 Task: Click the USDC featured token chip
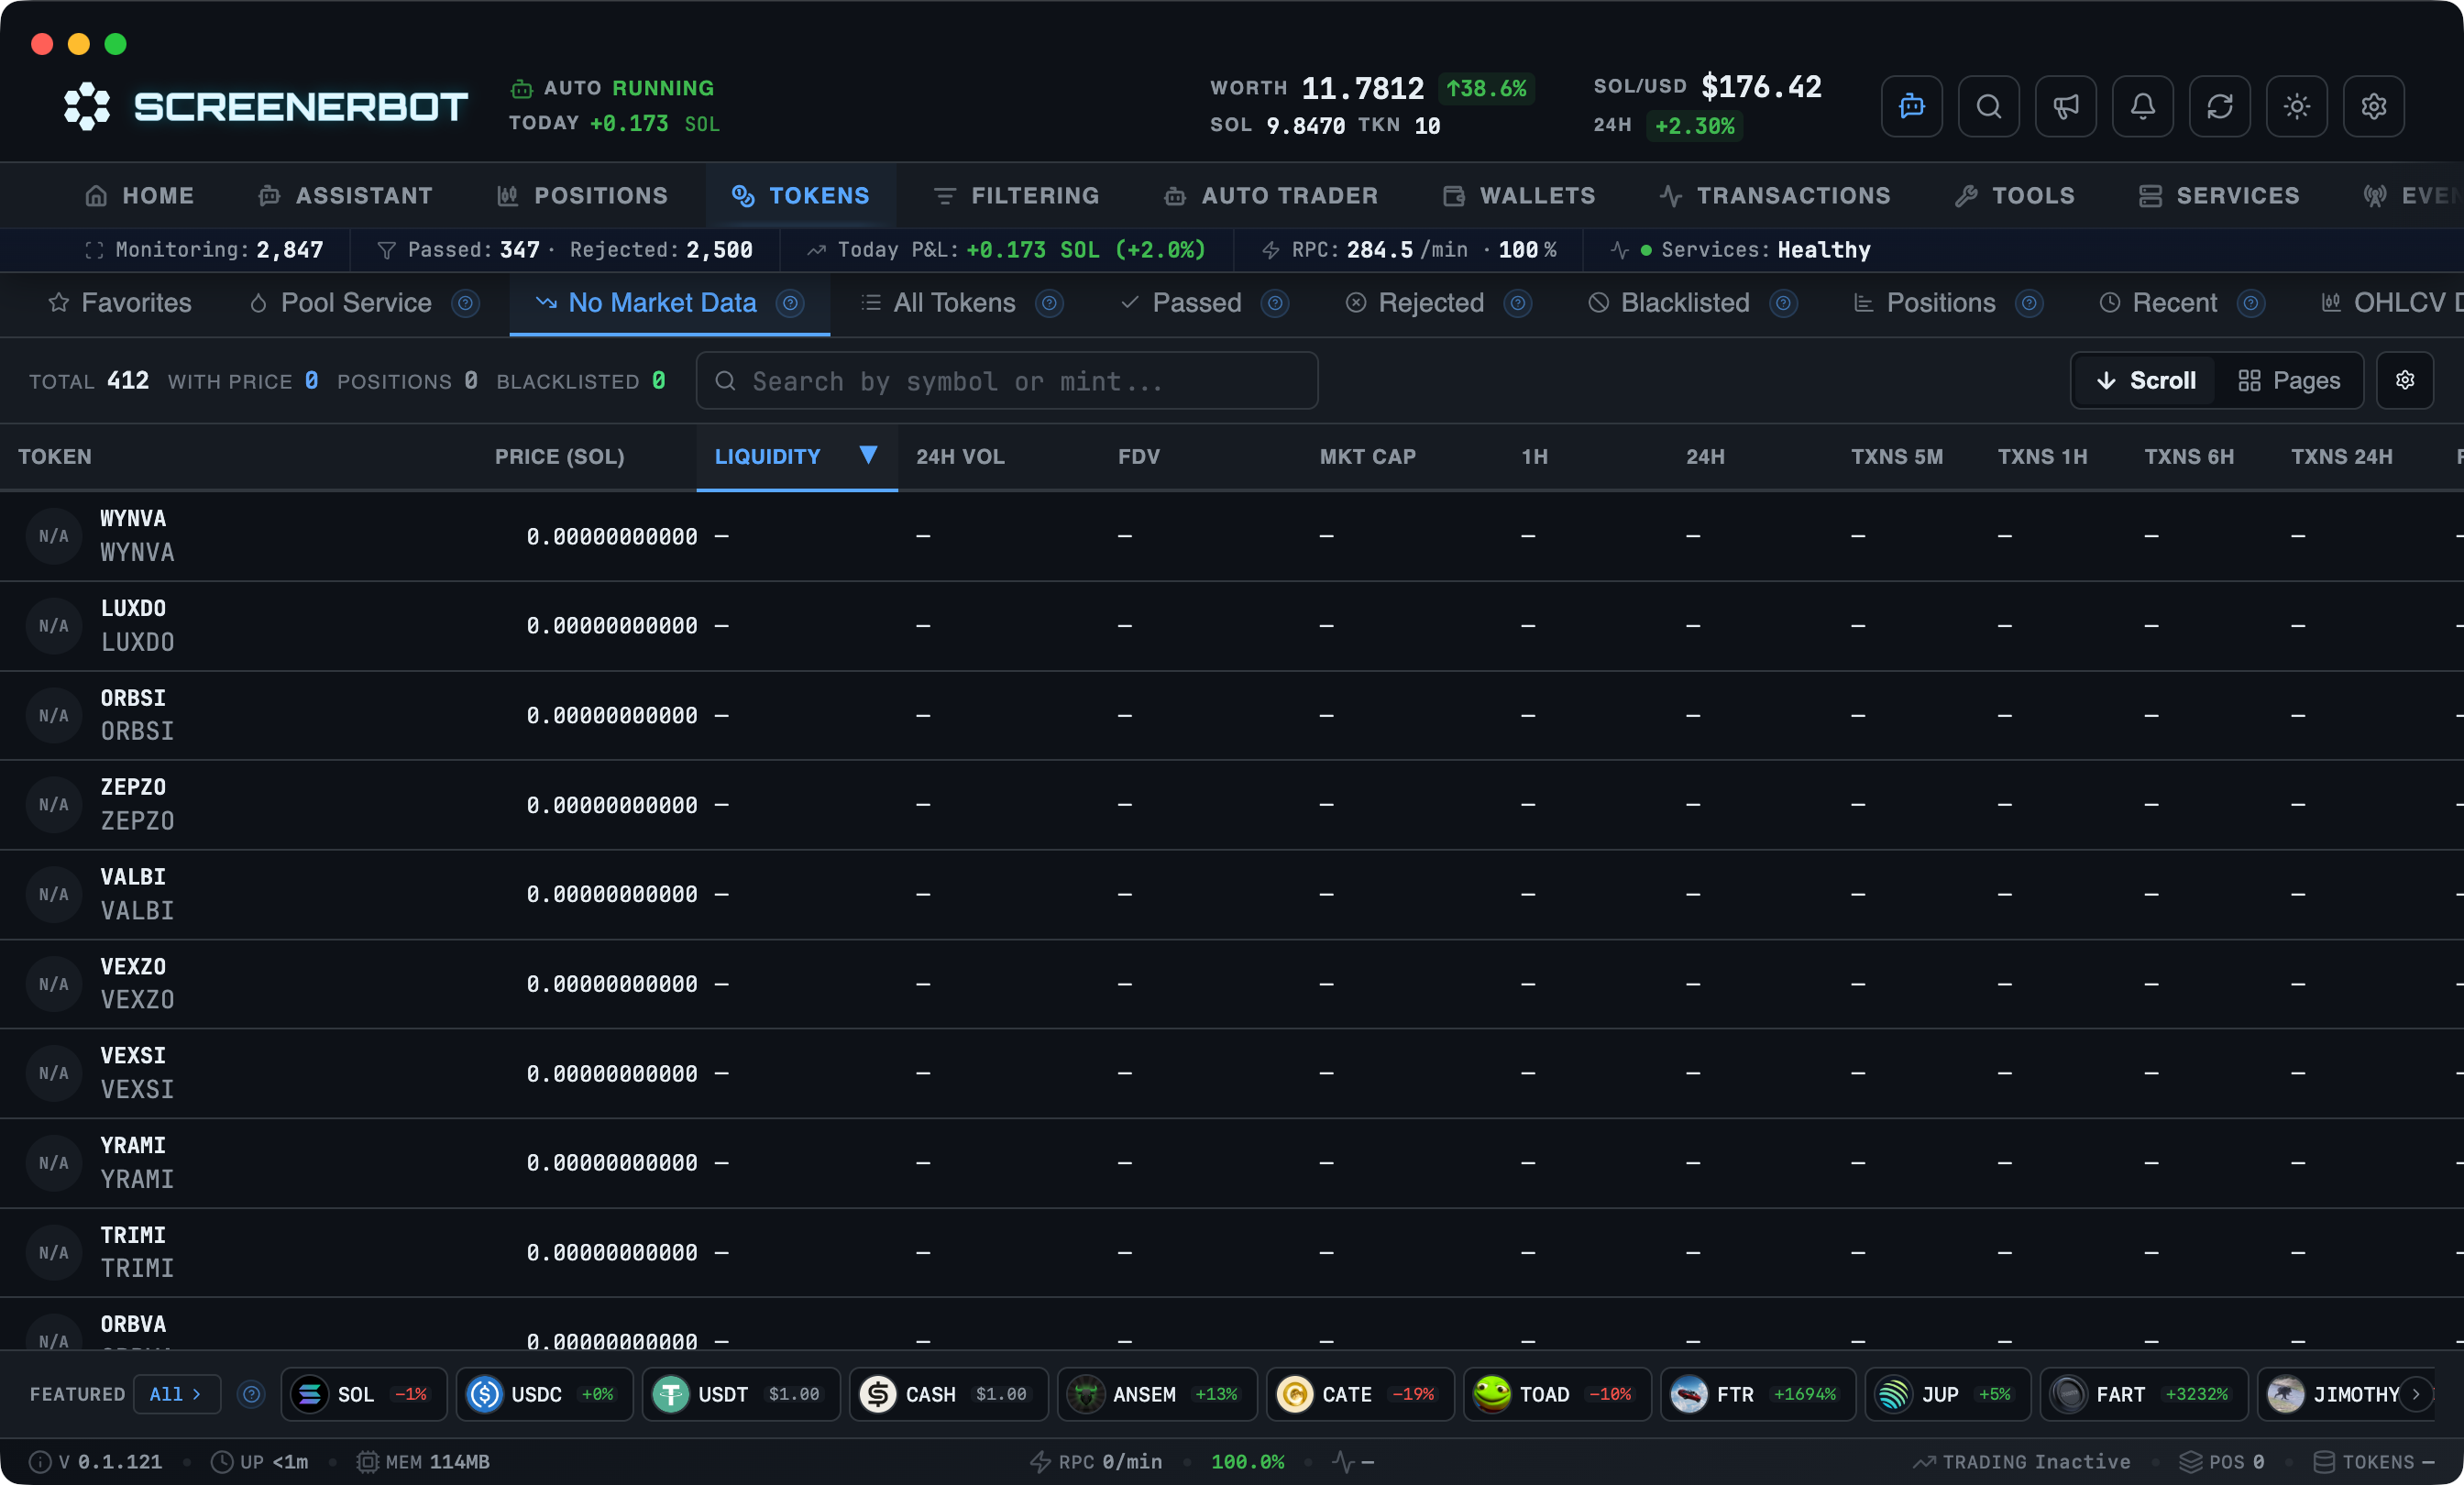pyautogui.click(x=544, y=1394)
